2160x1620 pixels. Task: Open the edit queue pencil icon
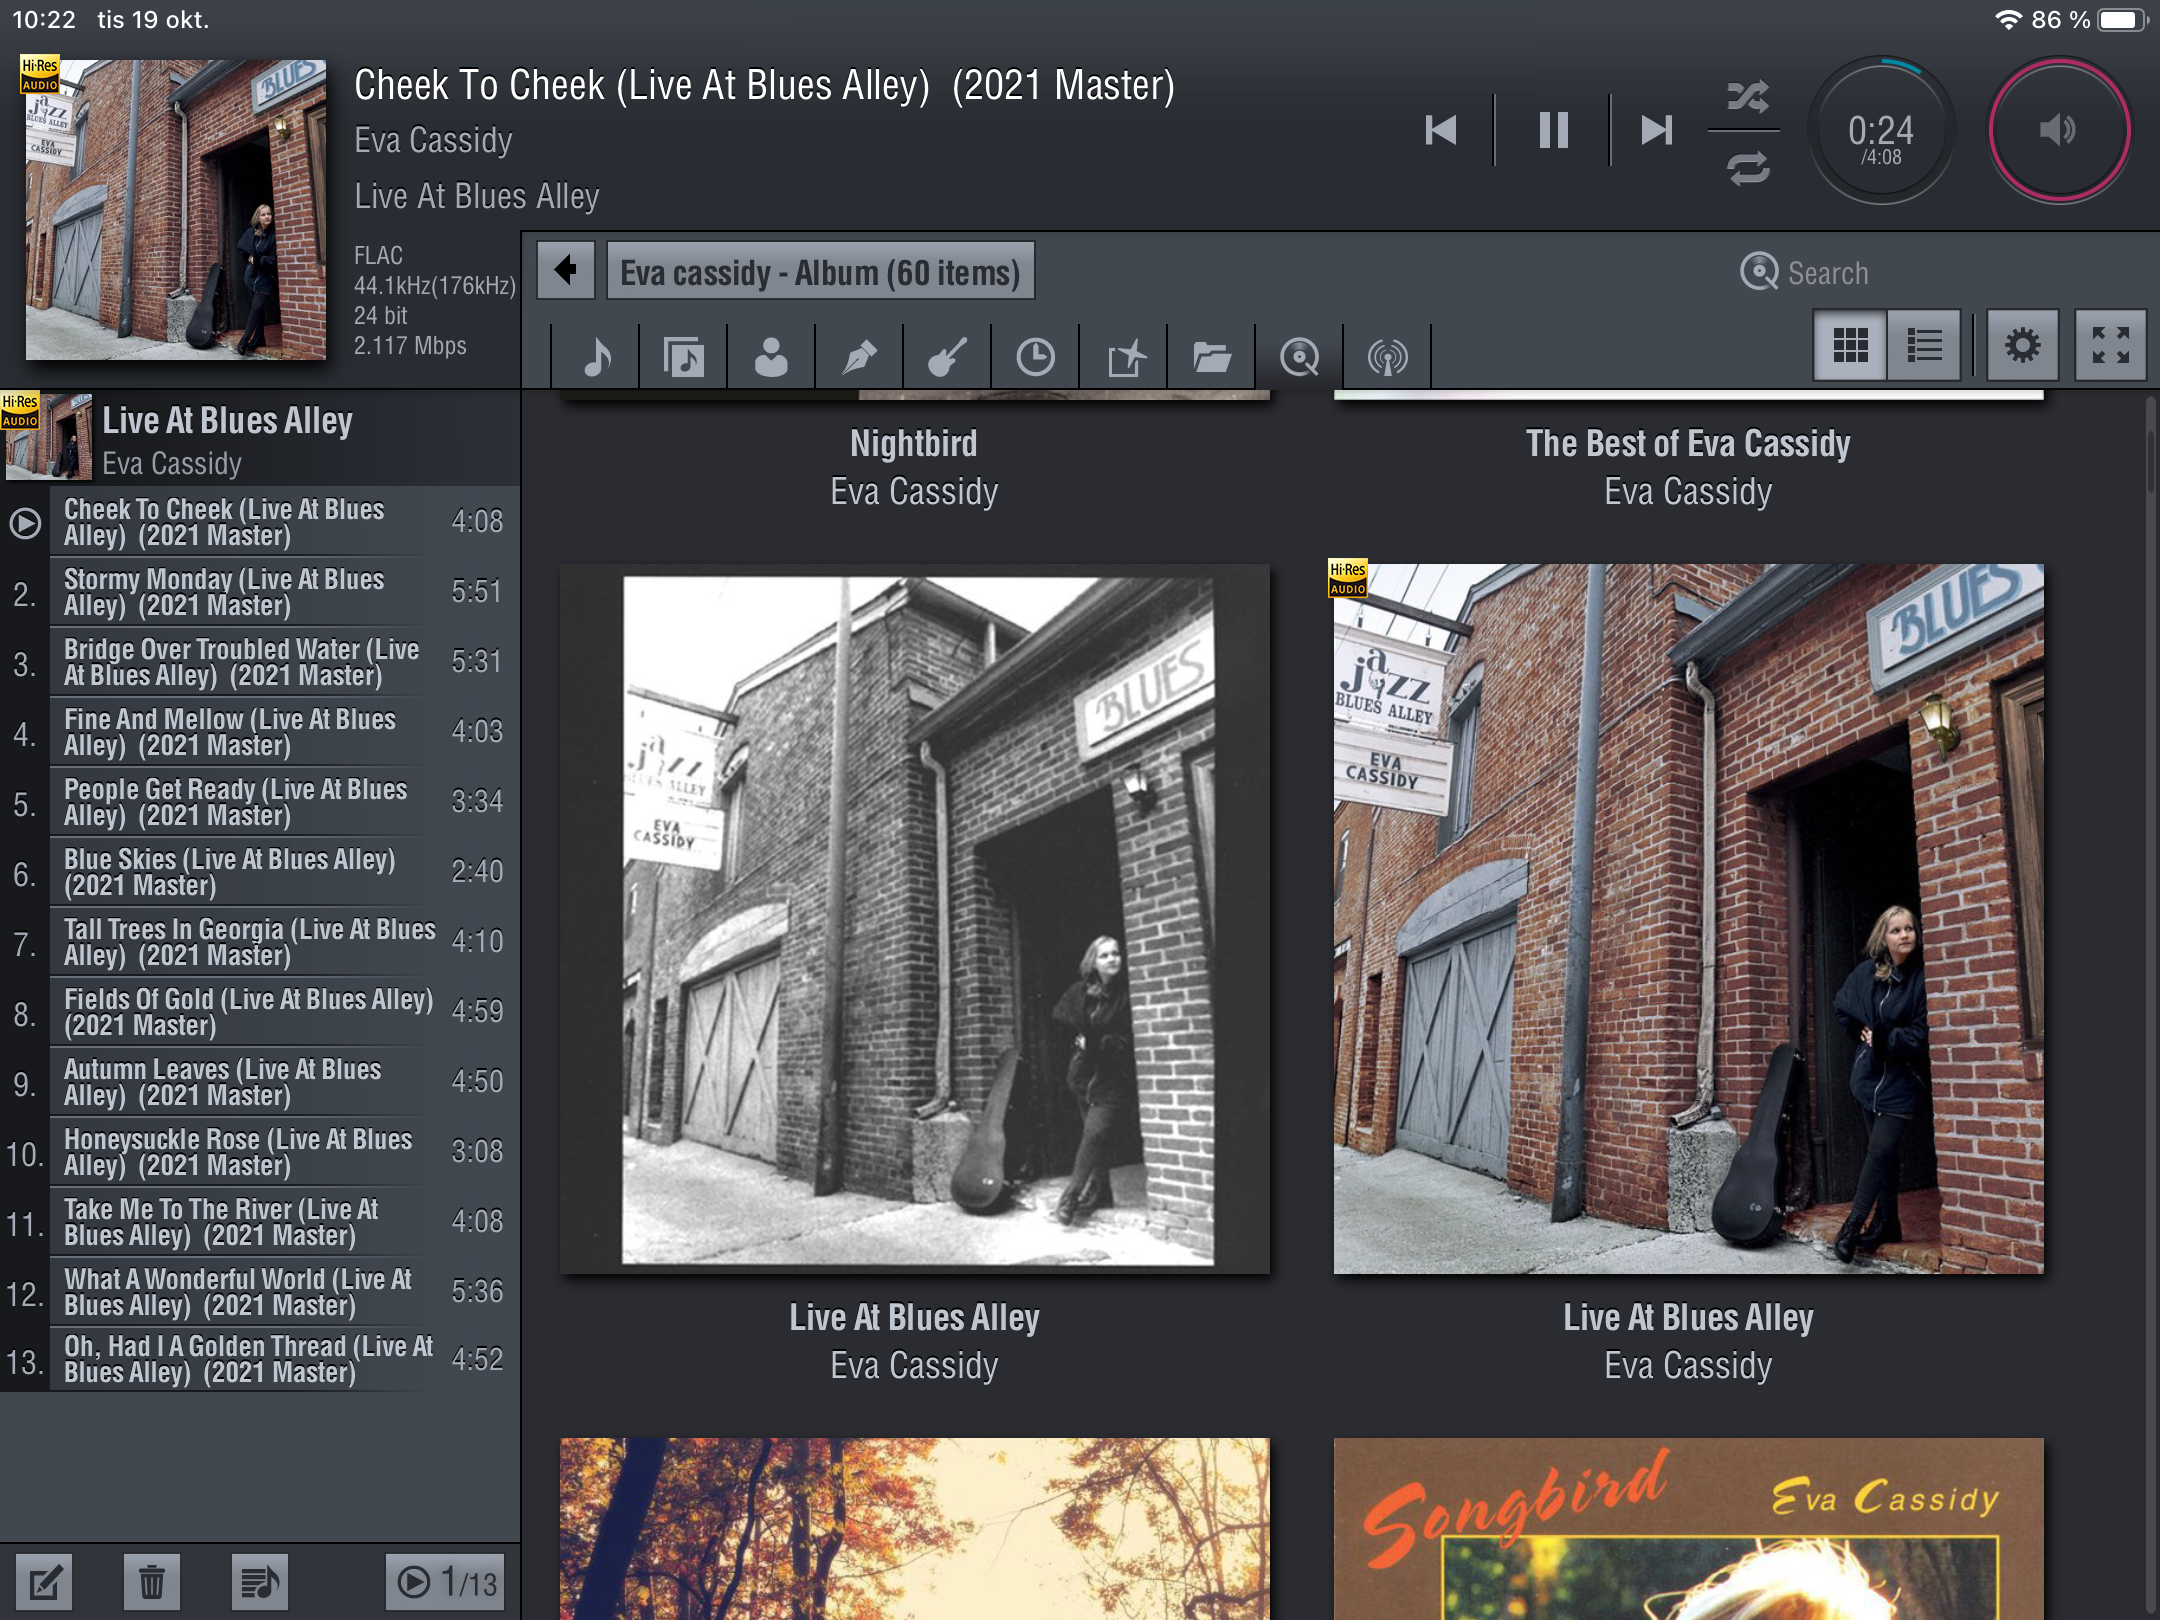point(45,1582)
